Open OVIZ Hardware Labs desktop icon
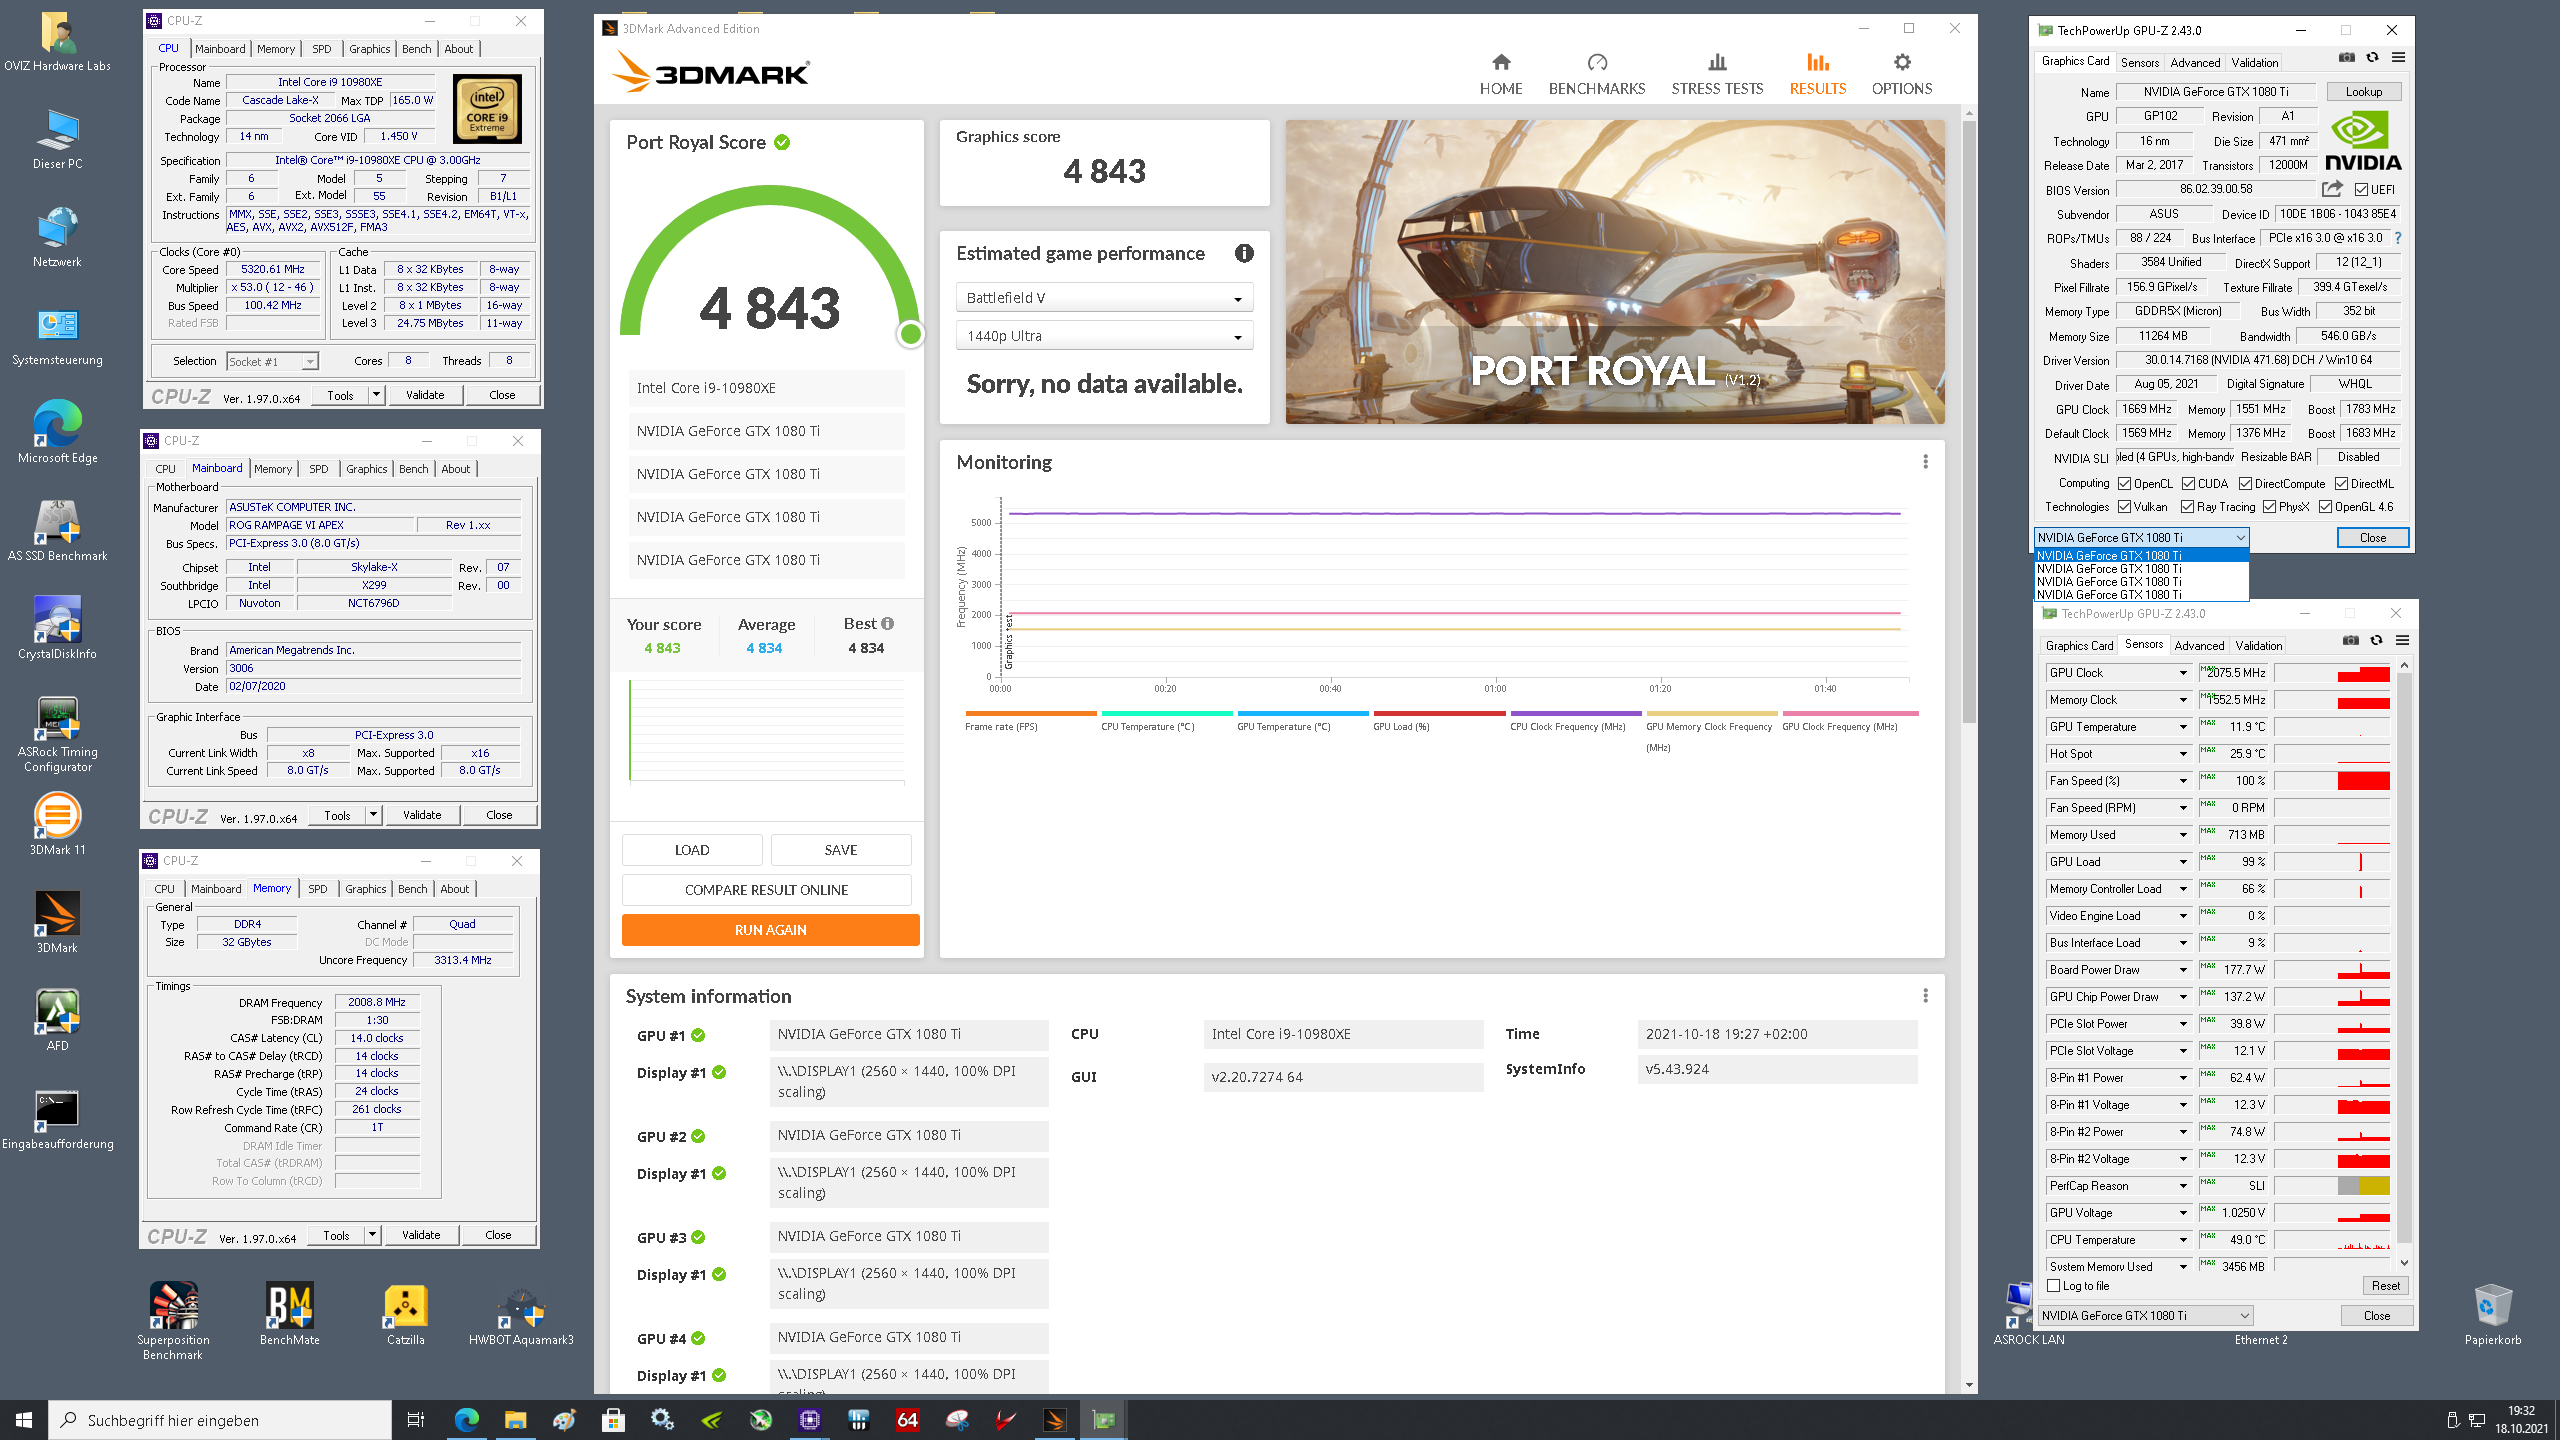2560x1440 pixels. tap(58, 42)
